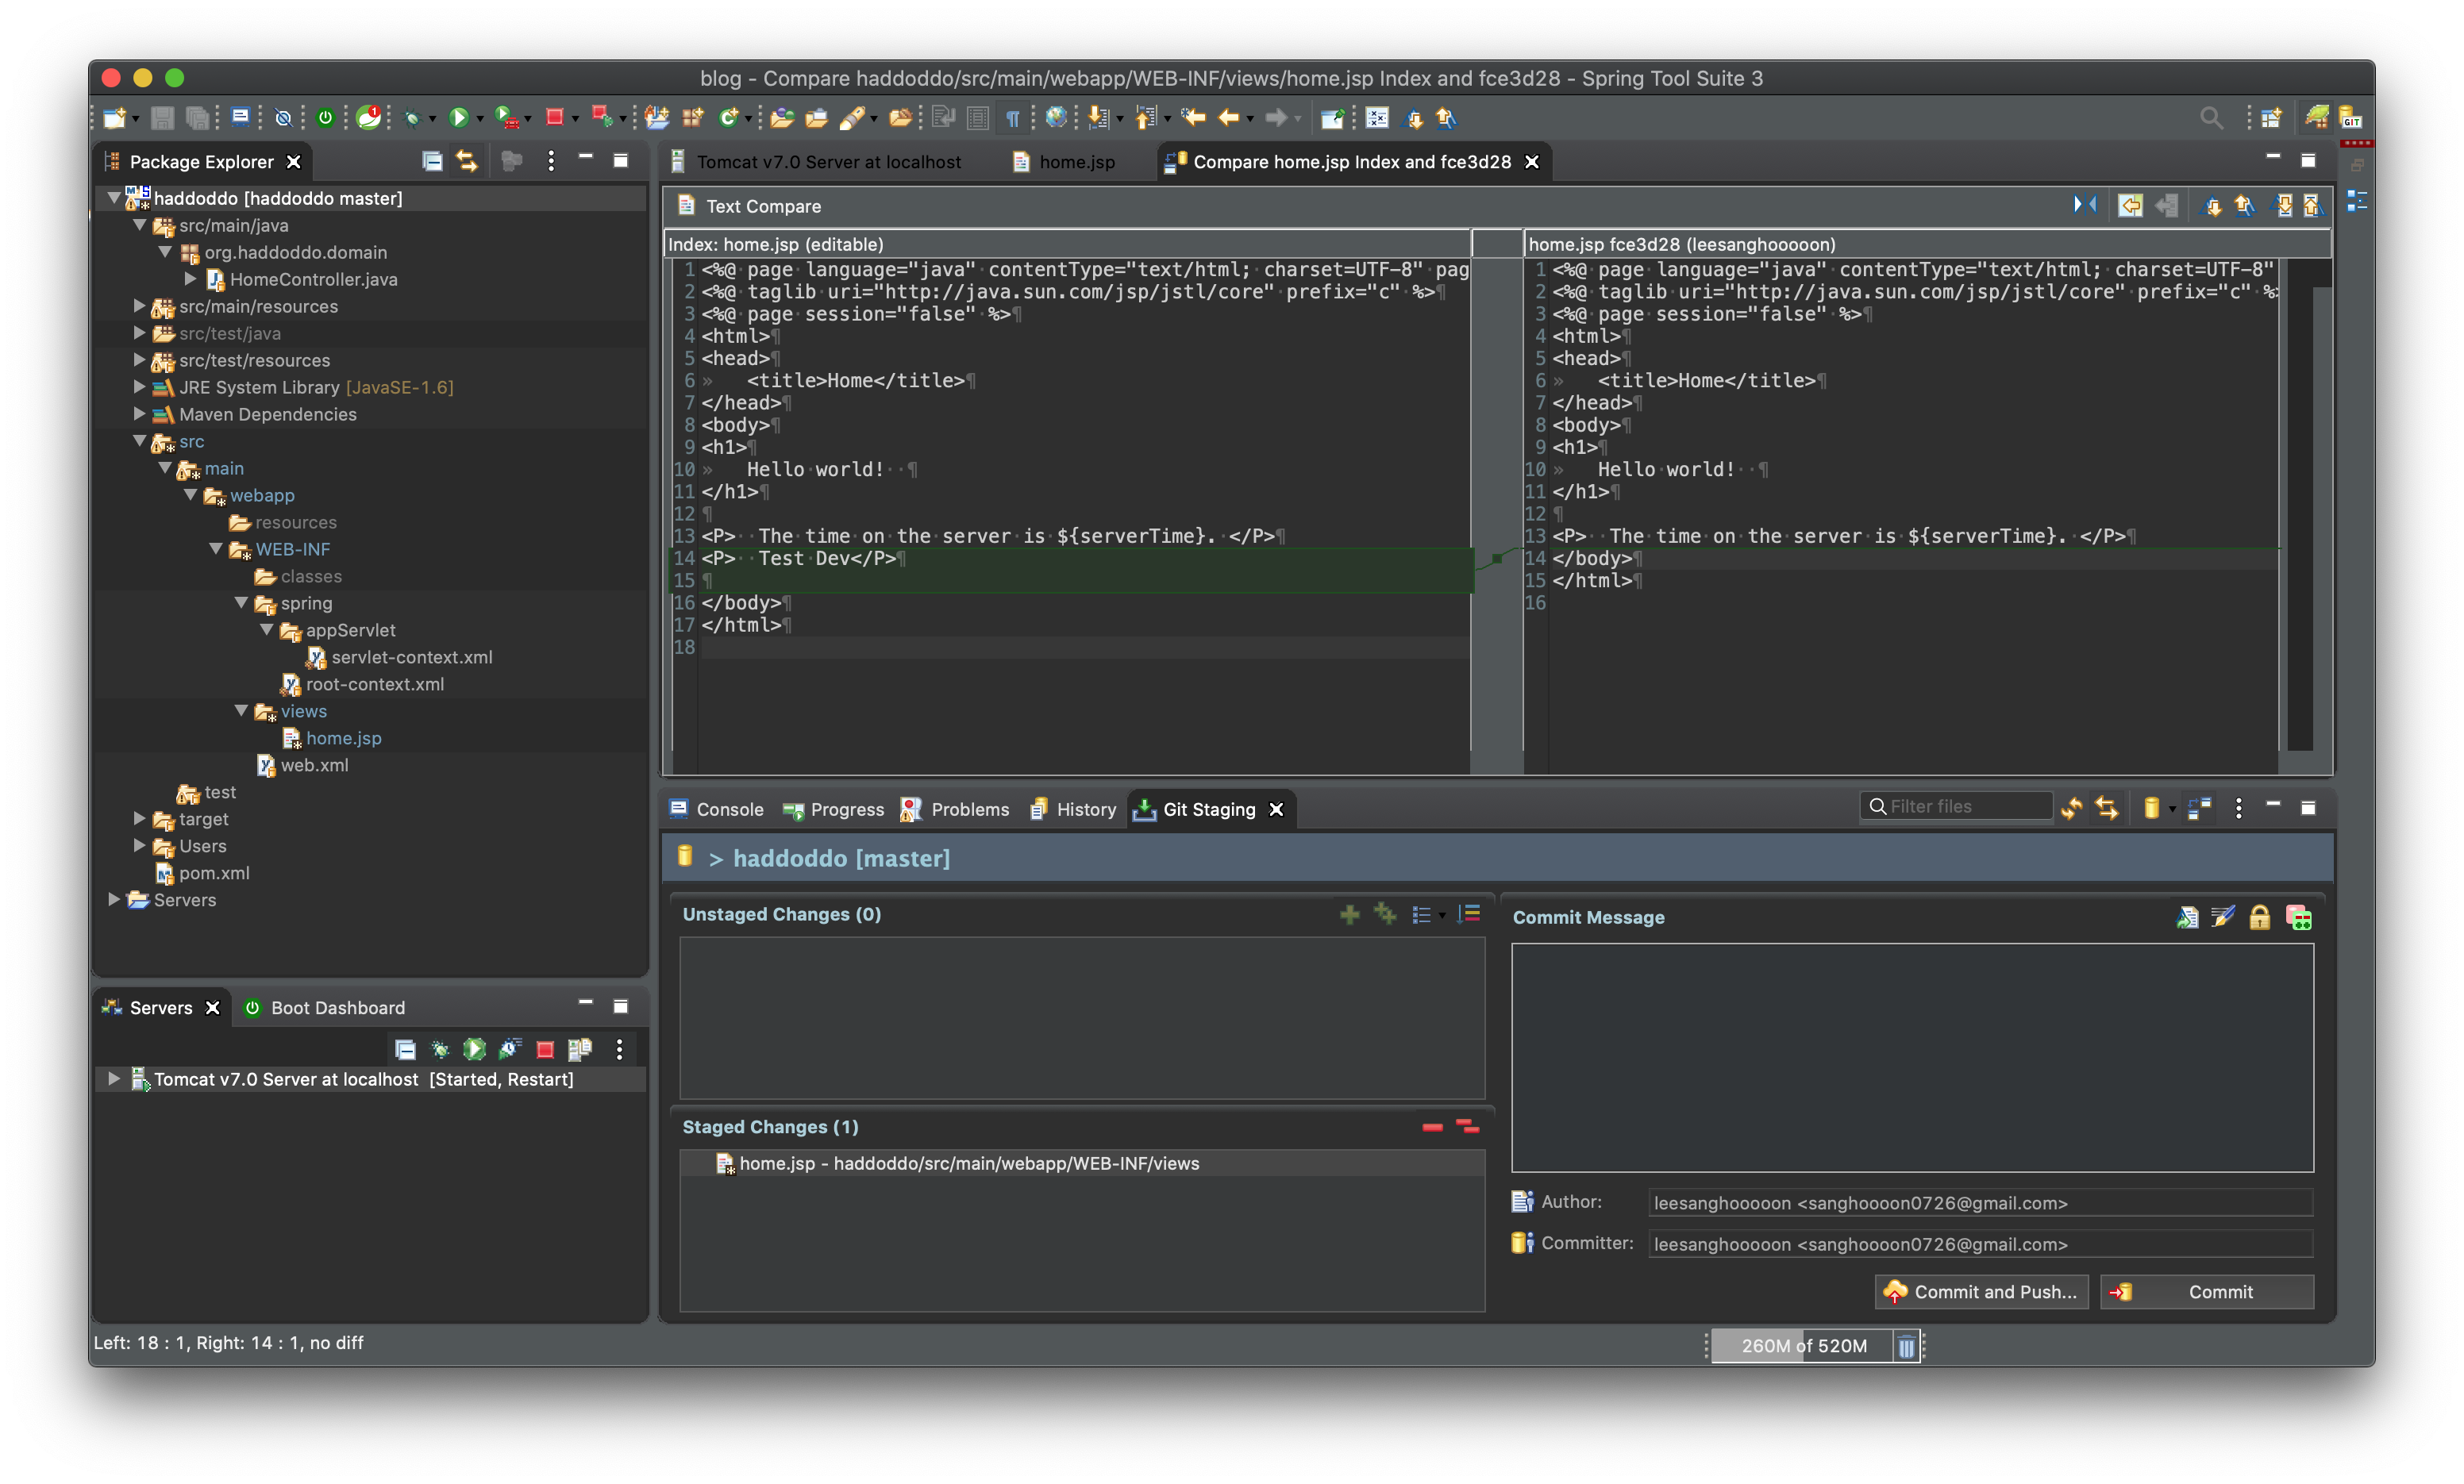The height and width of the screenshot is (1484, 2464).
Task: Click the Add Signed-off-by pen icon
Action: (x=2222, y=917)
